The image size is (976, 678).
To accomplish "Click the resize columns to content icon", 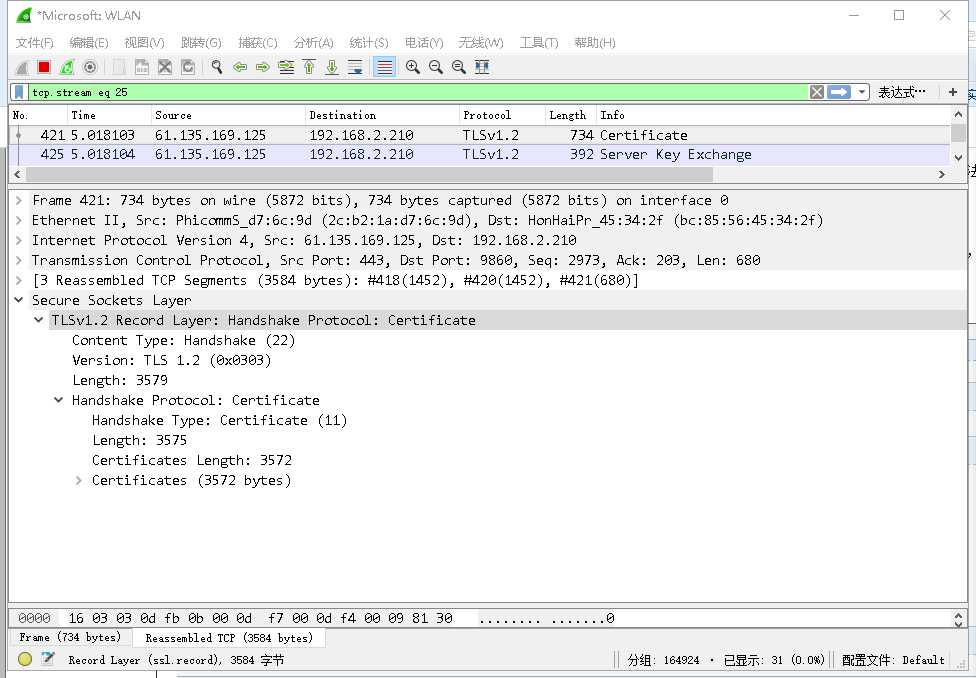I will [x=482, y=67].
